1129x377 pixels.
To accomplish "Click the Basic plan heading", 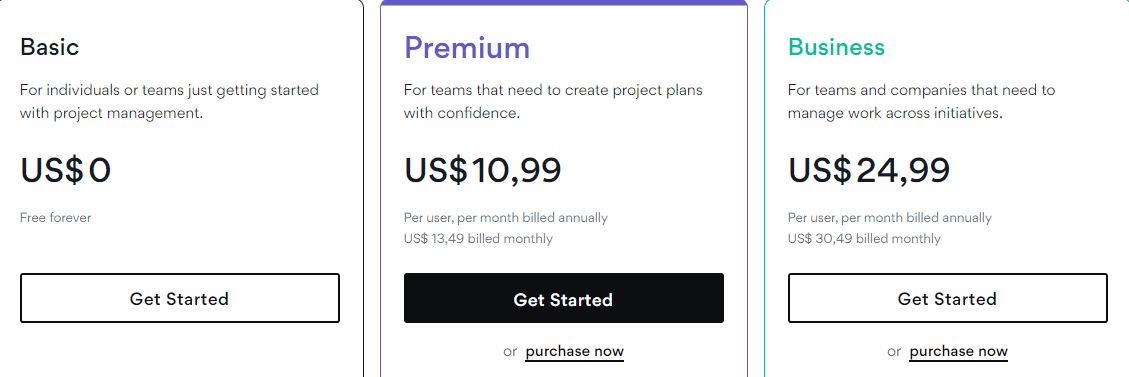I will (50, 47).
